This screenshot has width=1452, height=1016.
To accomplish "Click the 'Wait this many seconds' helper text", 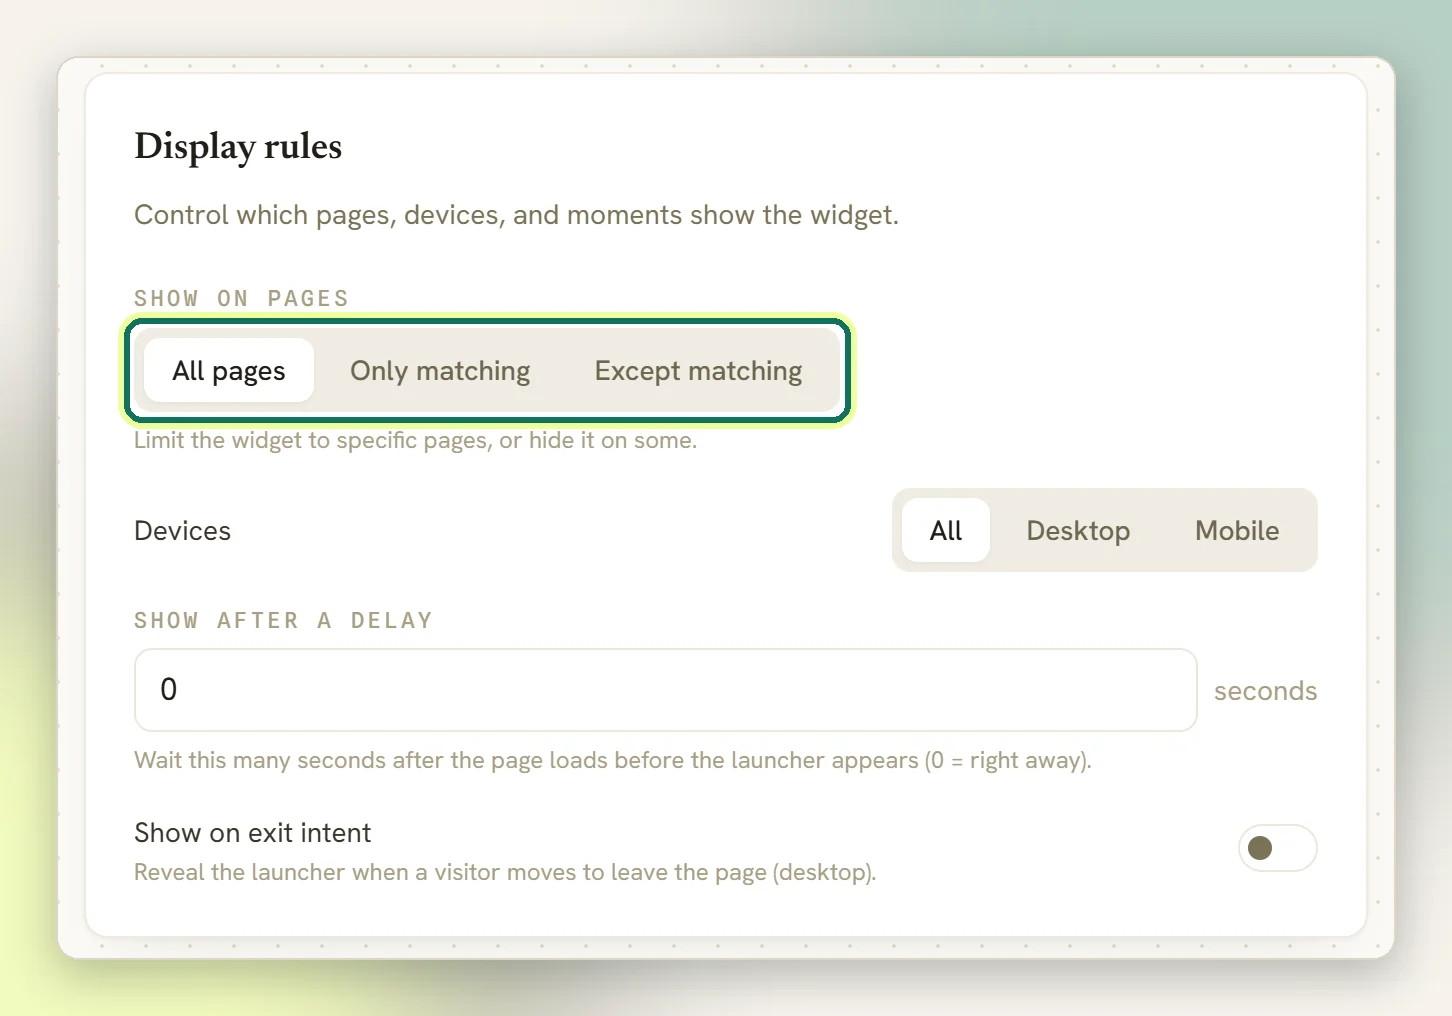I will [613, 760].
